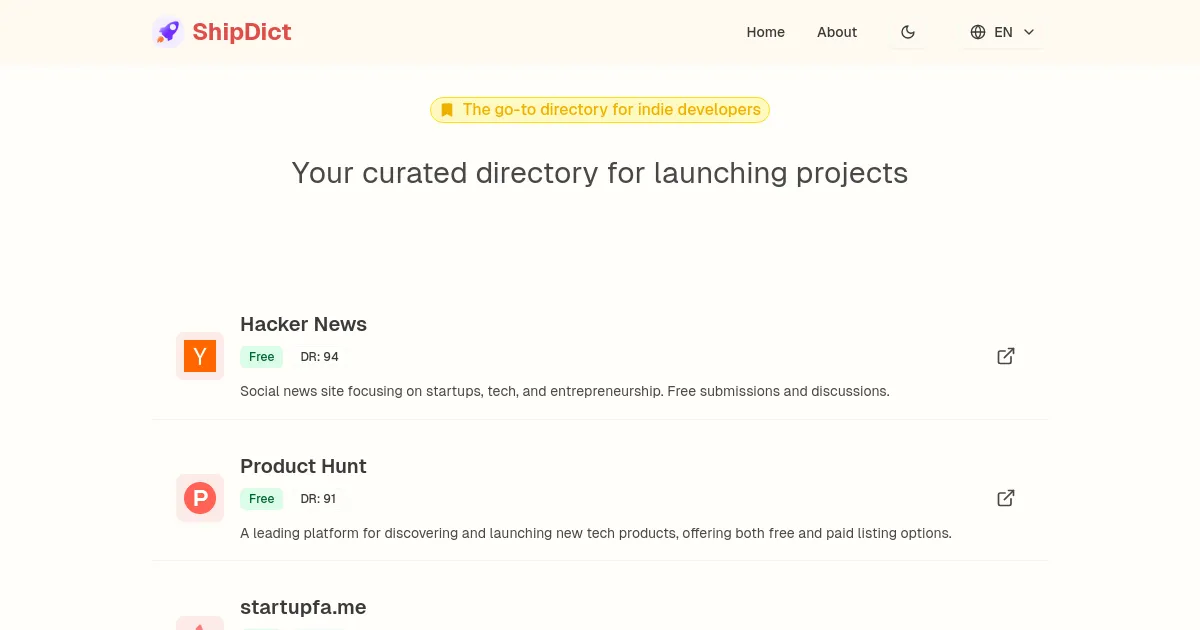This screenshot has height=630, width=1200.
Task: Click the ShipDict rocket logo icon
Action: click(168, 32)
